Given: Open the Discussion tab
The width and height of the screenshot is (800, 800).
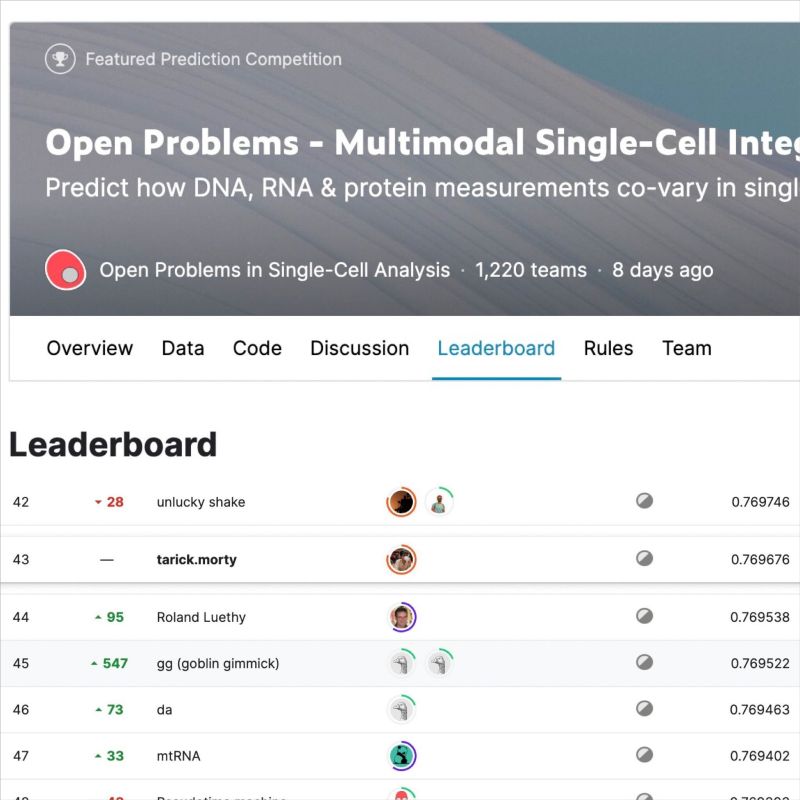Looking at the screenshot, I should 360,348.
